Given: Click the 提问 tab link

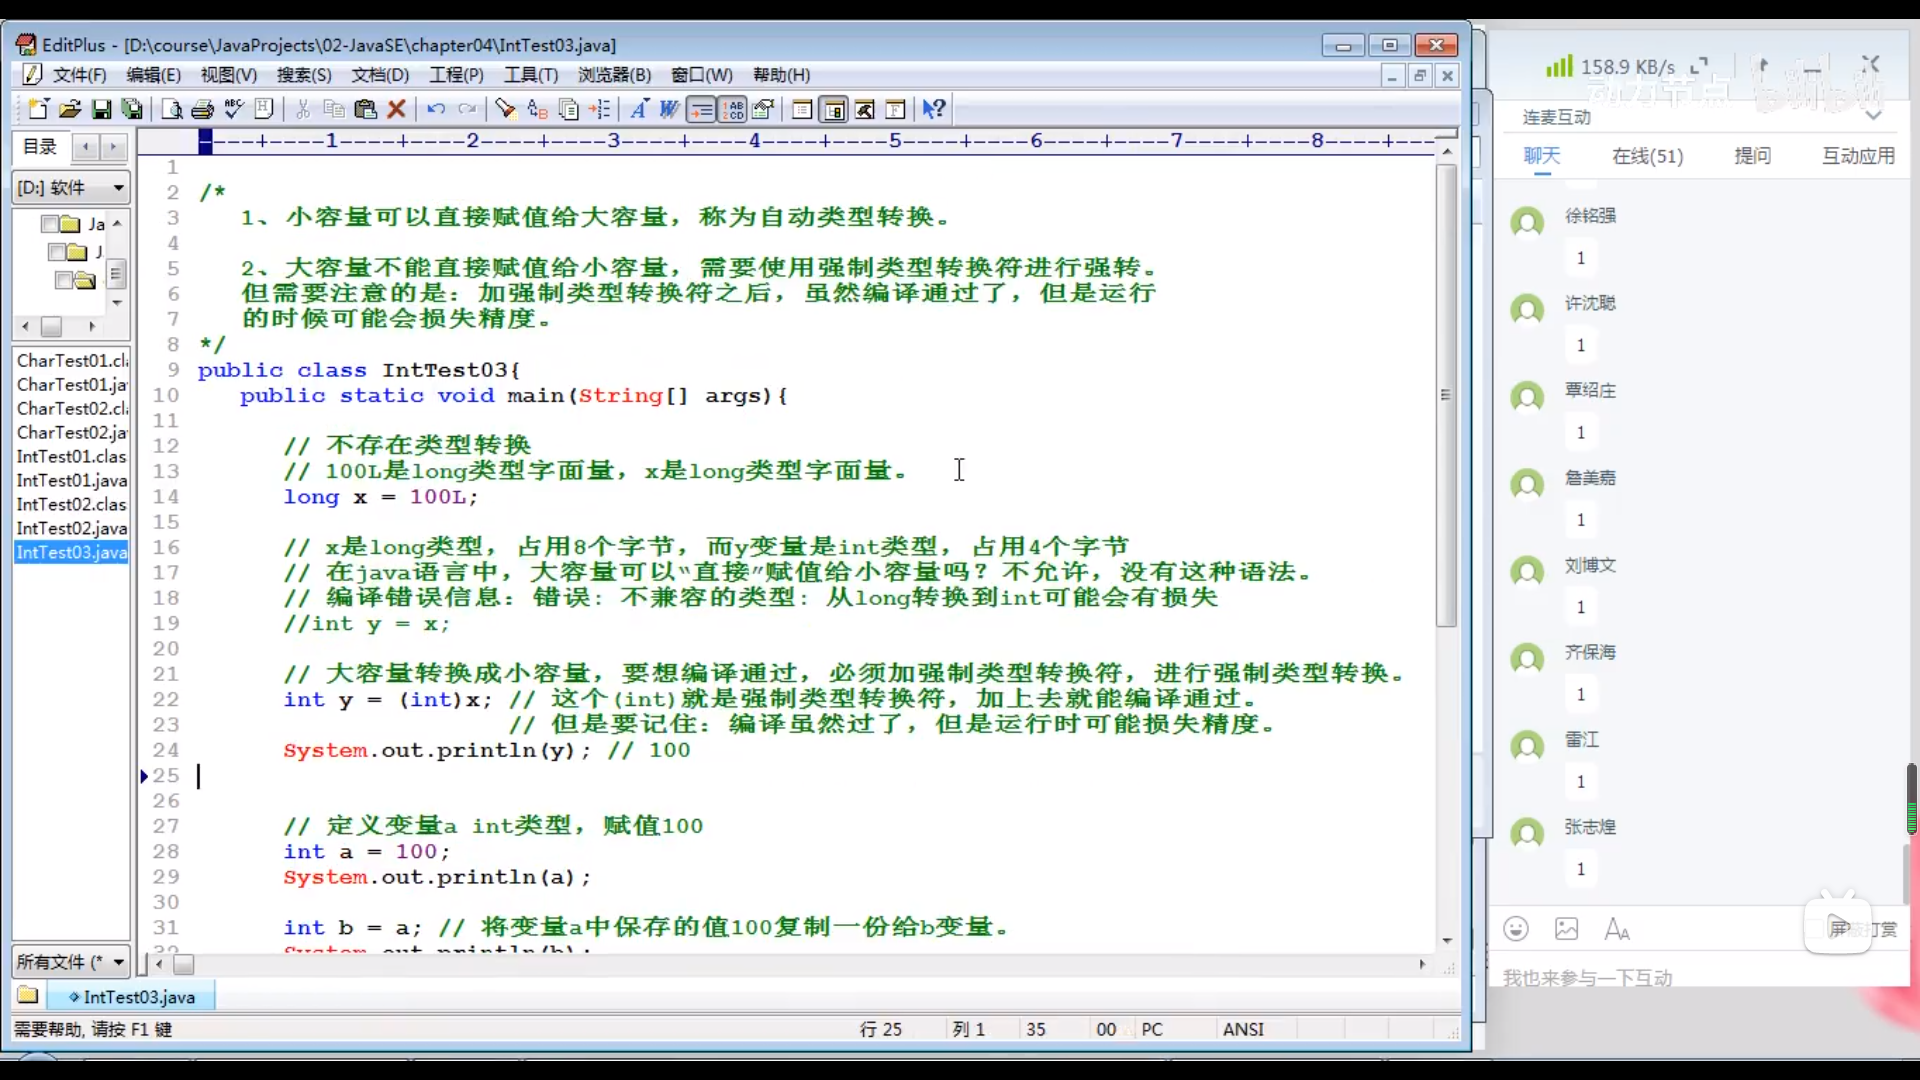Looking at the screenshot, I should 1752,156.
